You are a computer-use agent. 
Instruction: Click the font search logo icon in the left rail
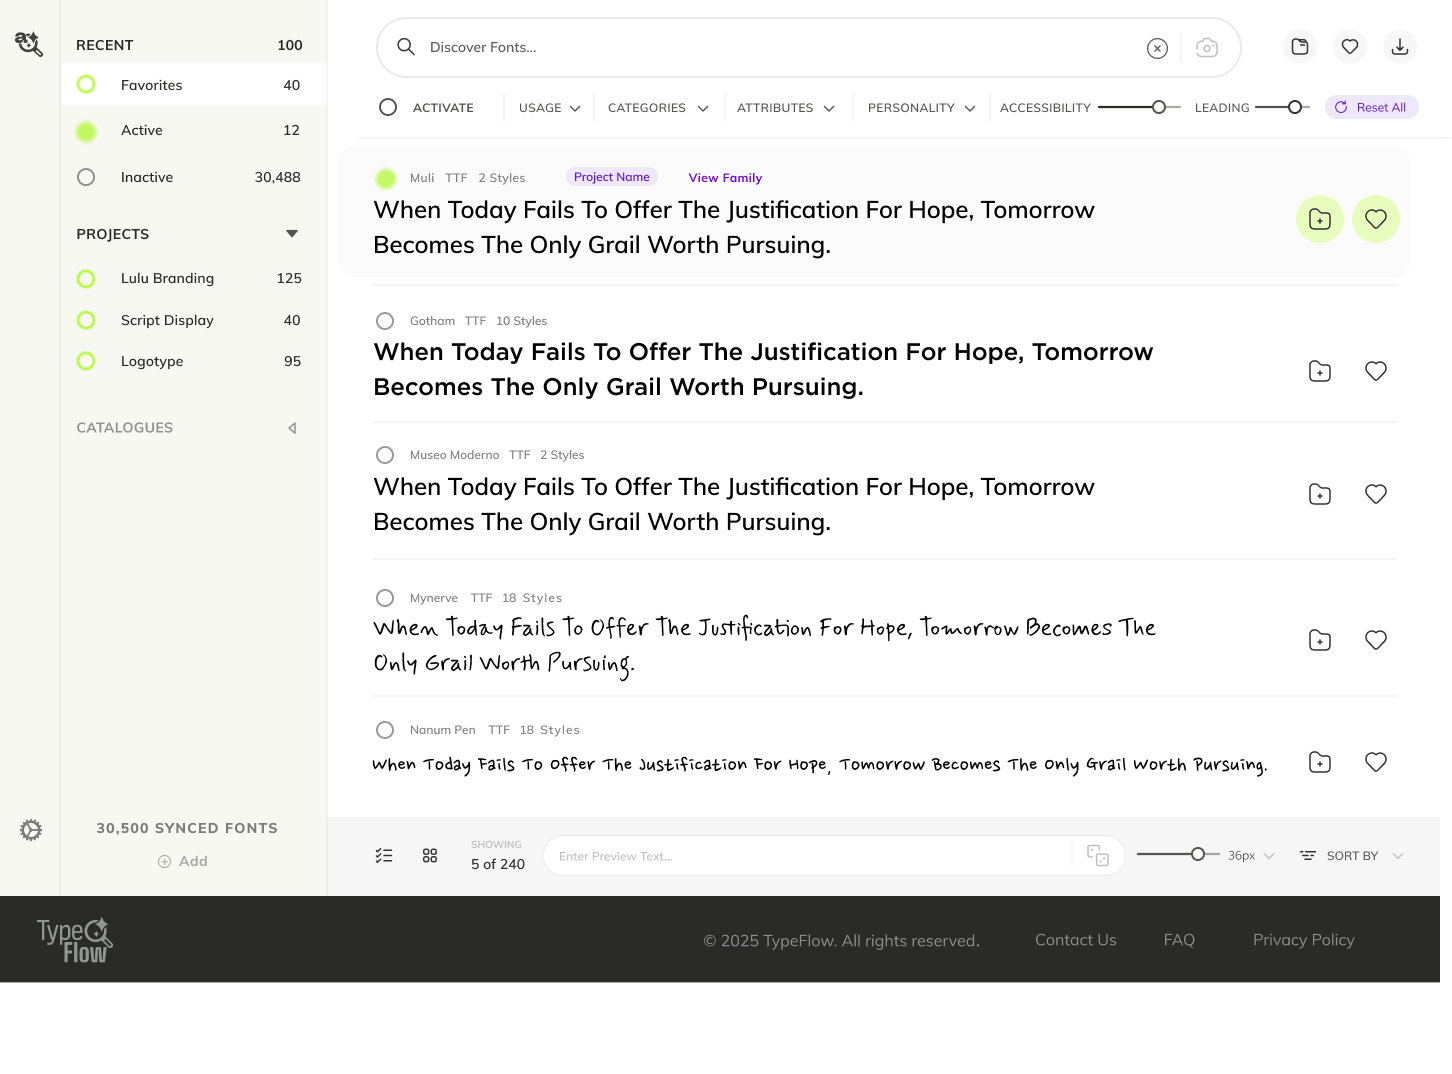(x=29, y=44)
